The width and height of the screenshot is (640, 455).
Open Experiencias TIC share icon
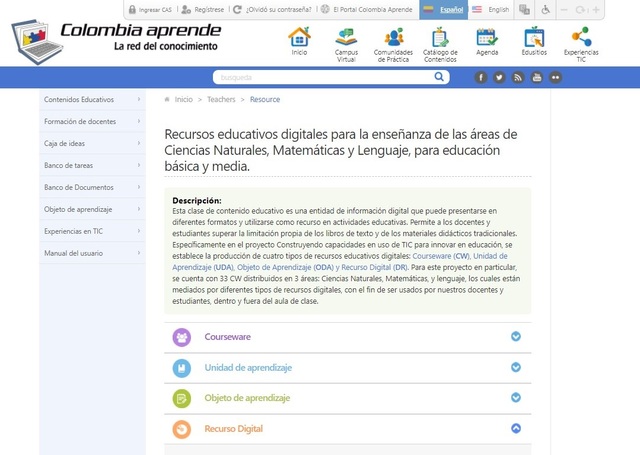(x=581, y=37)
